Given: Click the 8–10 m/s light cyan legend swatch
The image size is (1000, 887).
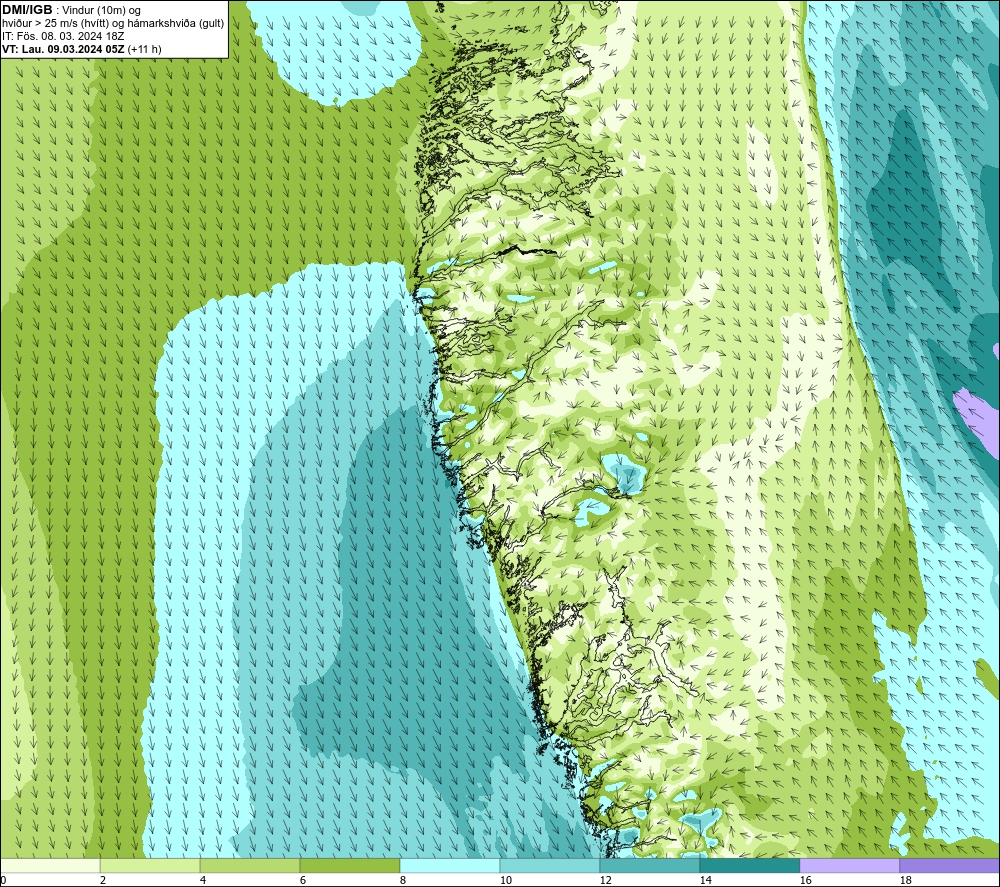Looking at the screenshot, I should (x=450, y=865).
